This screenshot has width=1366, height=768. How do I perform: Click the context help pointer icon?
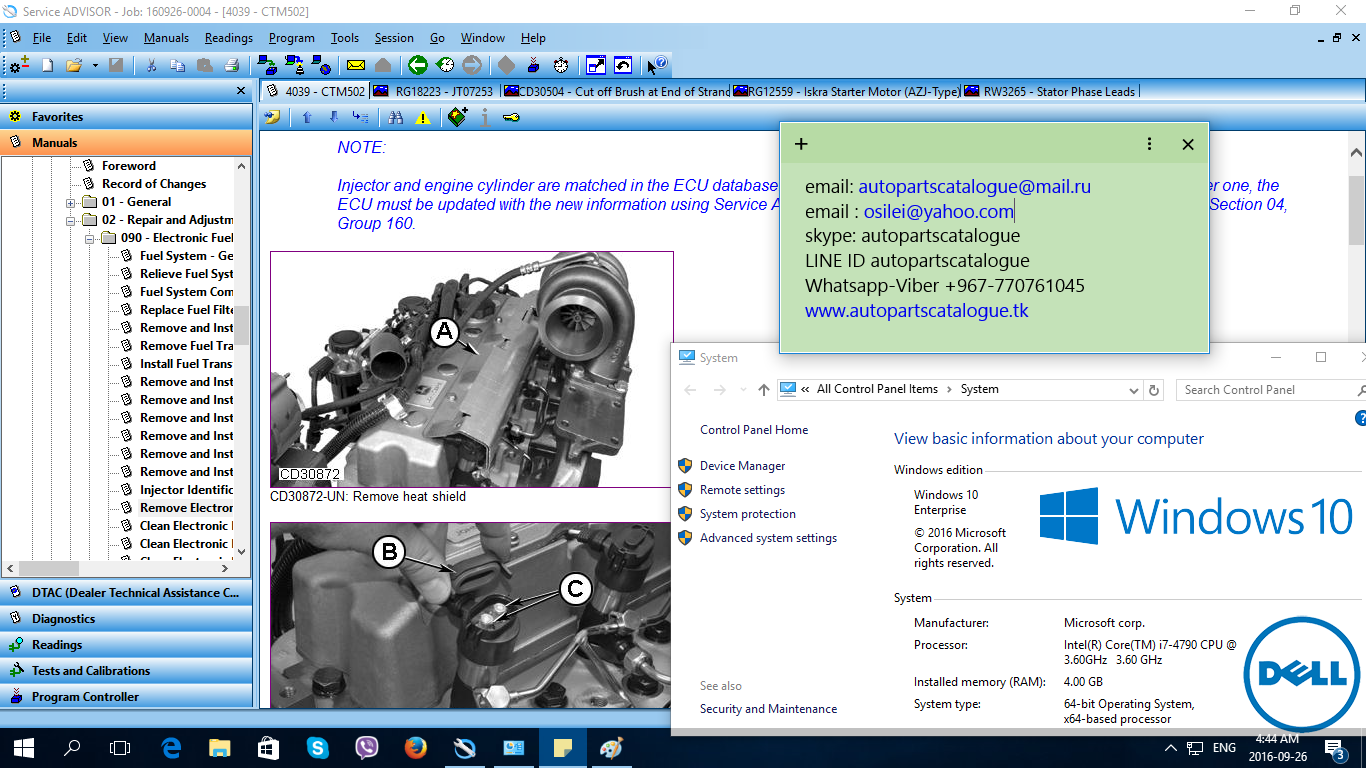(x=657, y=66)
